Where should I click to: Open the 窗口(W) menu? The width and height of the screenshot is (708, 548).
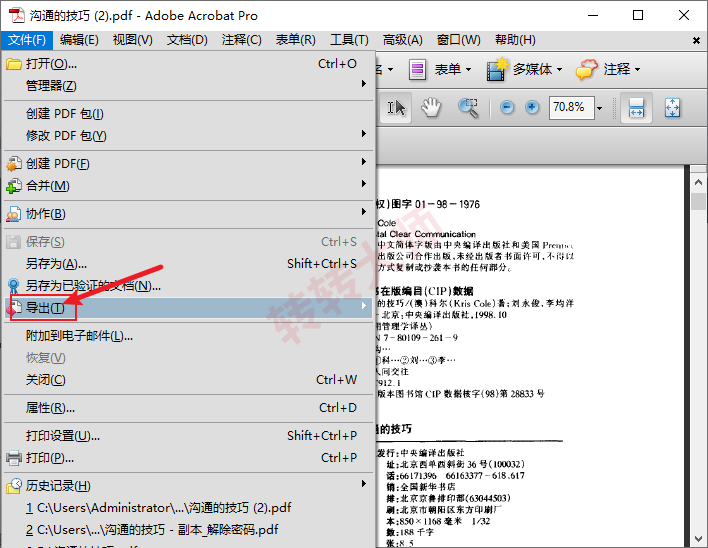pyautogui.click(x=458, y=40)
